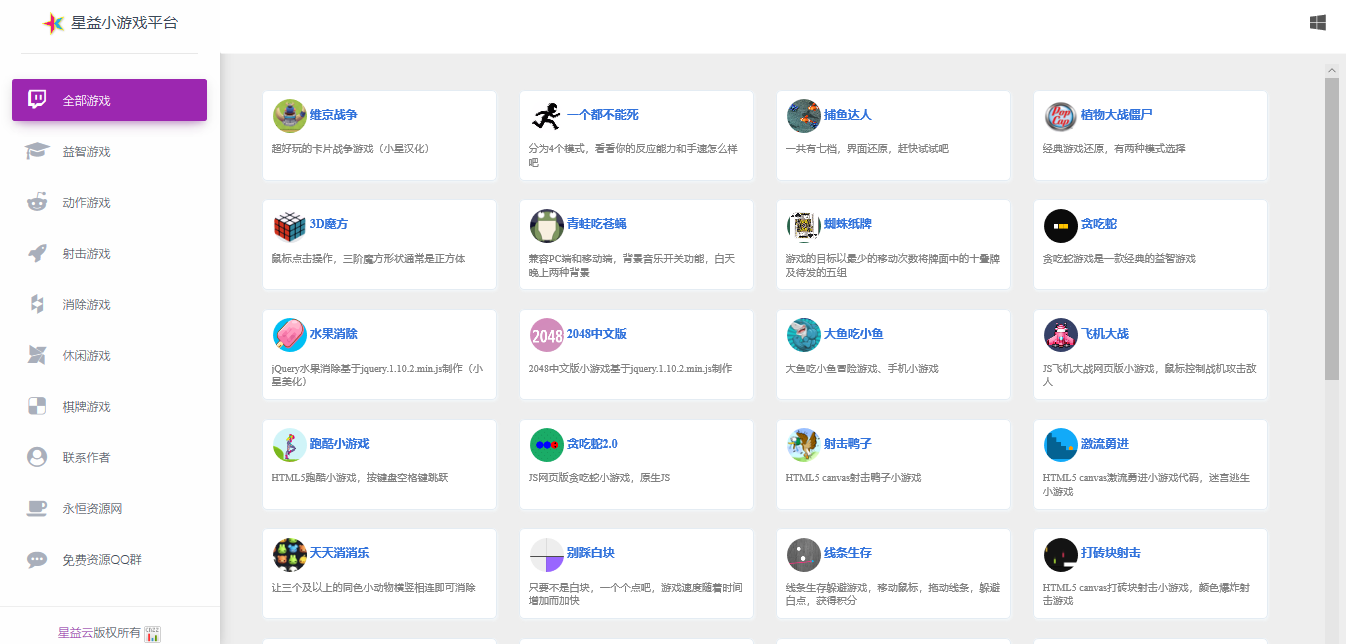This screenshot has width=1346, height=644.
Task: Select the 贪吃蛇 black circle icon
Action: [1061, 226]
